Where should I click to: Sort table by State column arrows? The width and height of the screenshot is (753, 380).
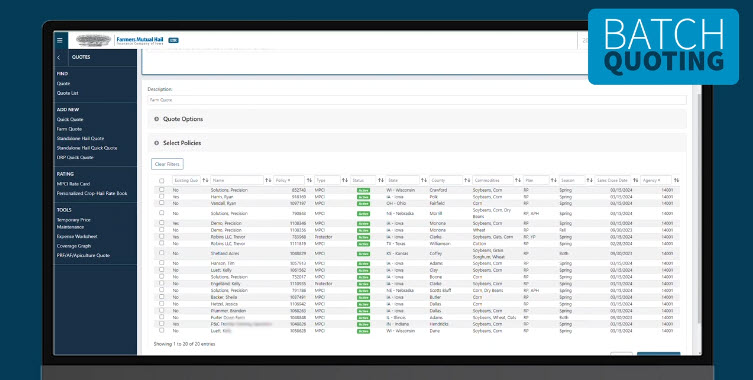(424, 180)
